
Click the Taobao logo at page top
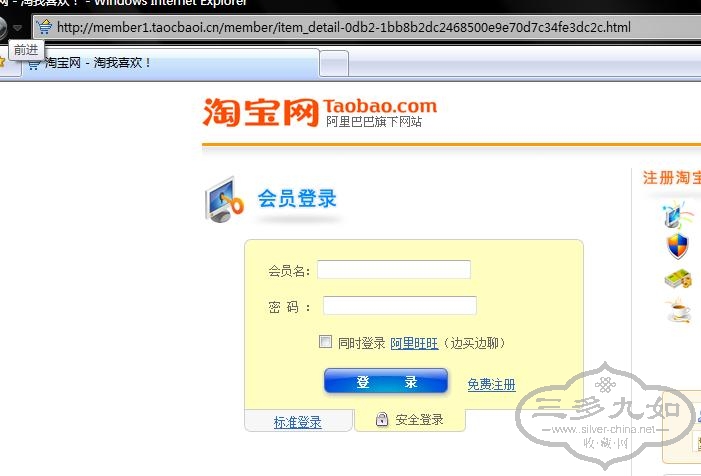click(x=319, y=112)
